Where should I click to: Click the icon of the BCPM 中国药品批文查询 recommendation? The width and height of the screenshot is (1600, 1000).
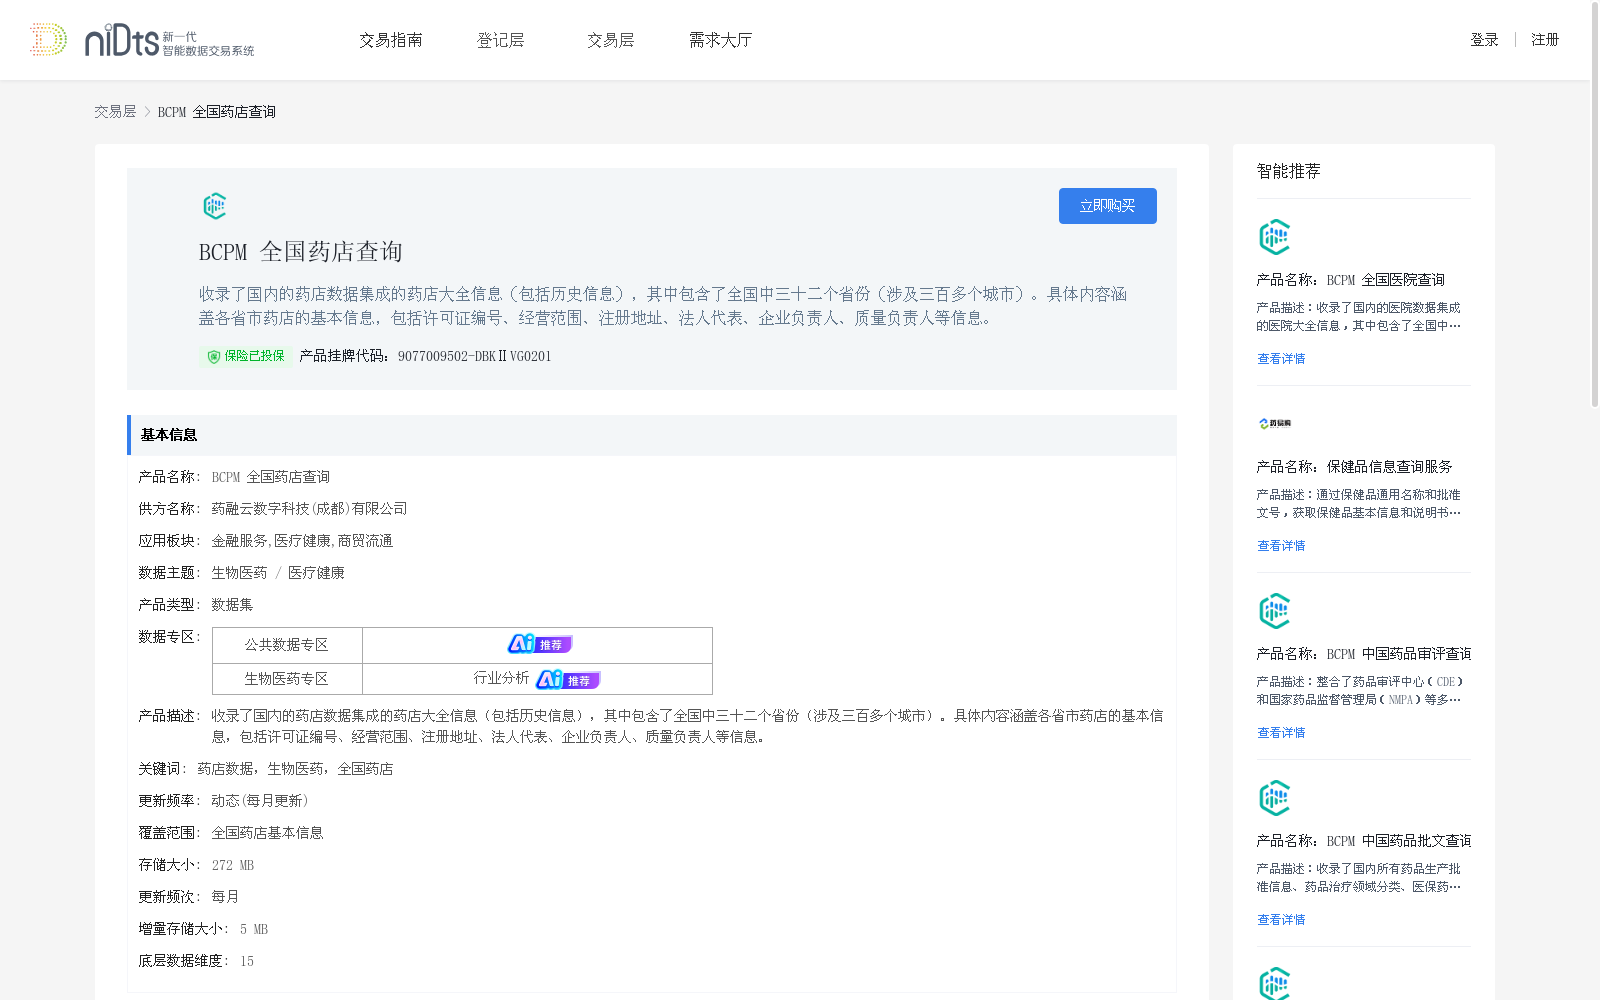point(1274,798)
